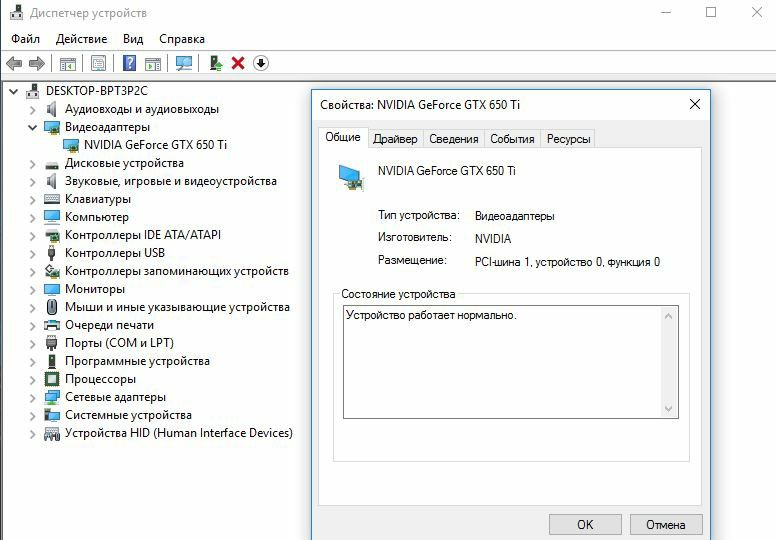
Task: Click the Клавиатуры keyboard icon
Action: 51,199
